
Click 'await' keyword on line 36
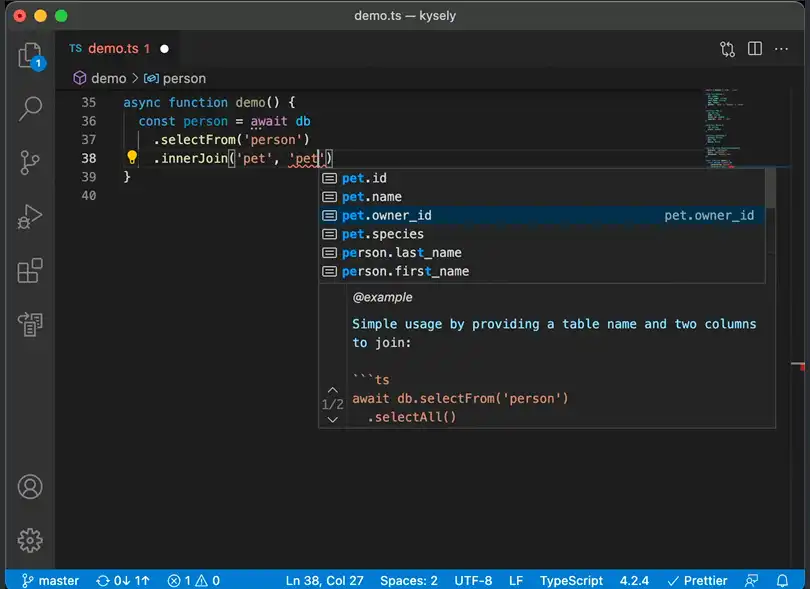(x=269, y=121)
